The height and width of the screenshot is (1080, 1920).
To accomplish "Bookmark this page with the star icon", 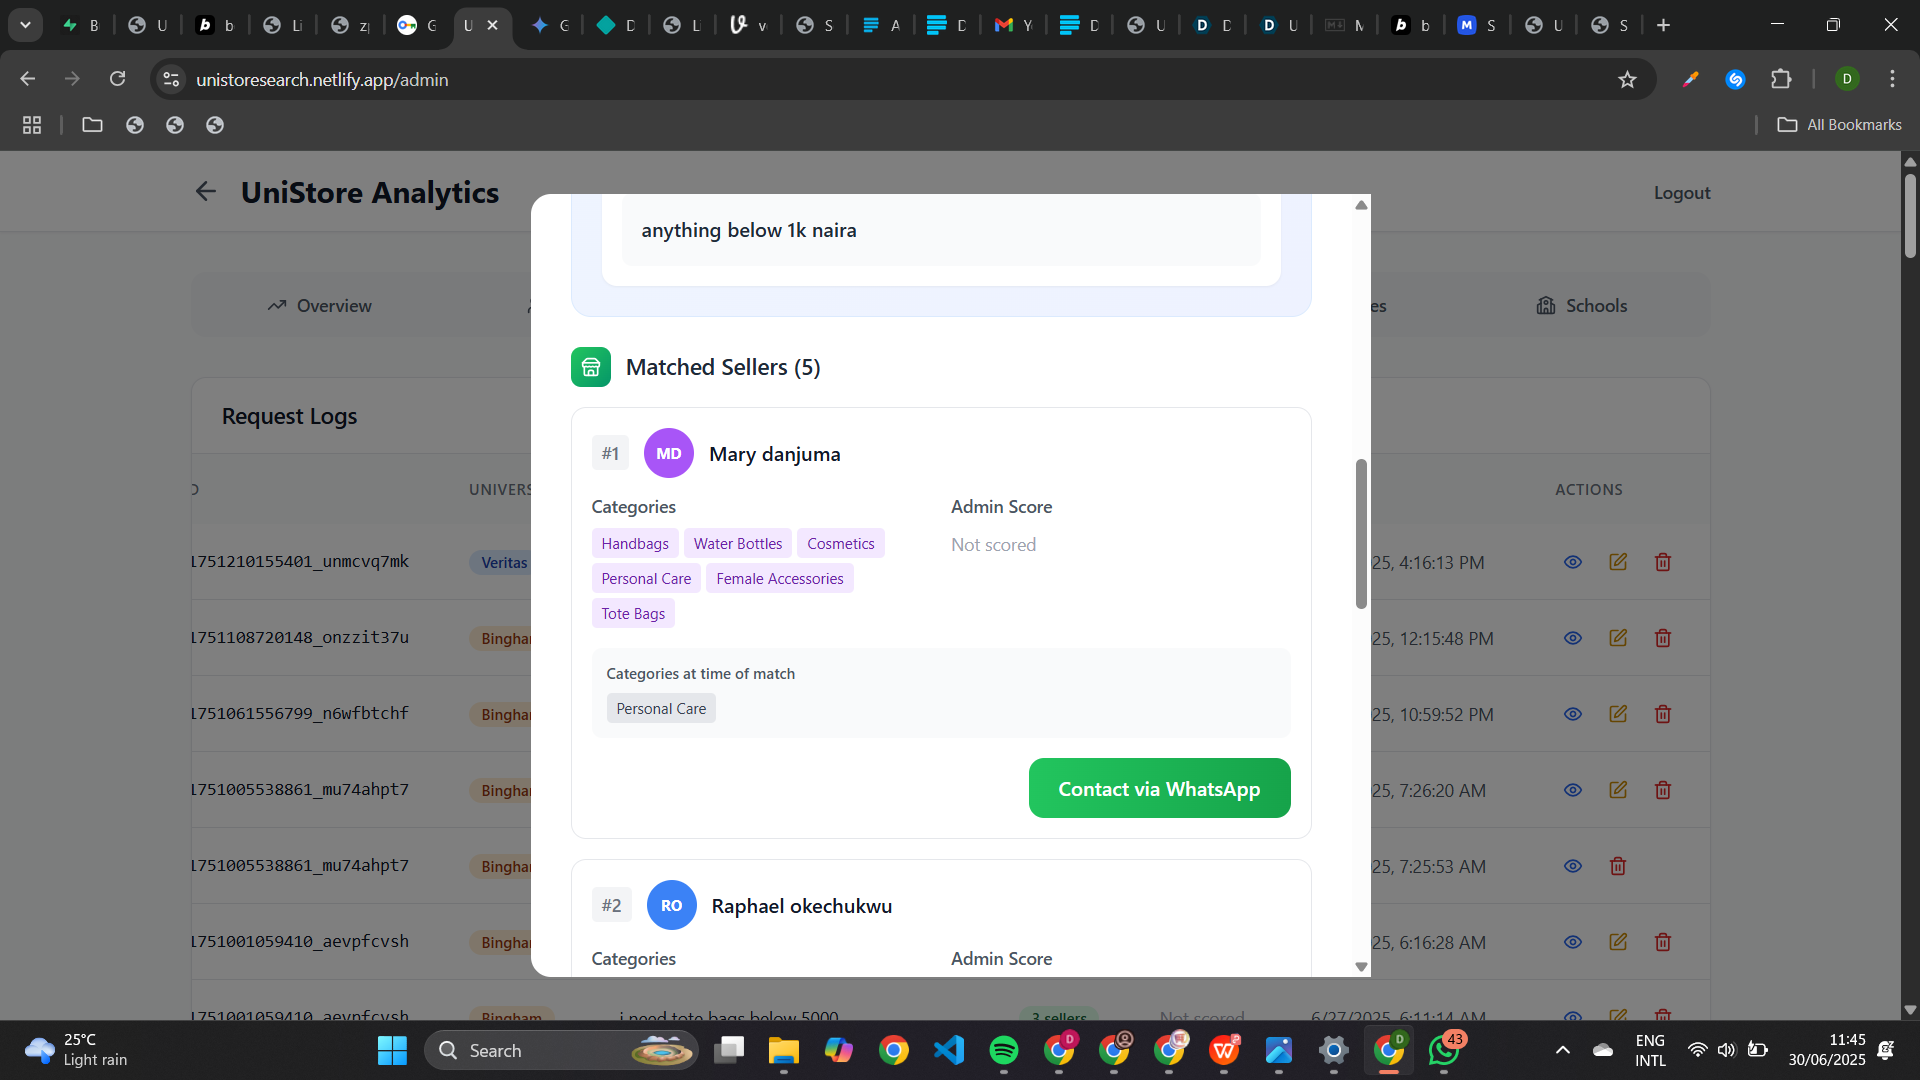I will coord(1627,80).
